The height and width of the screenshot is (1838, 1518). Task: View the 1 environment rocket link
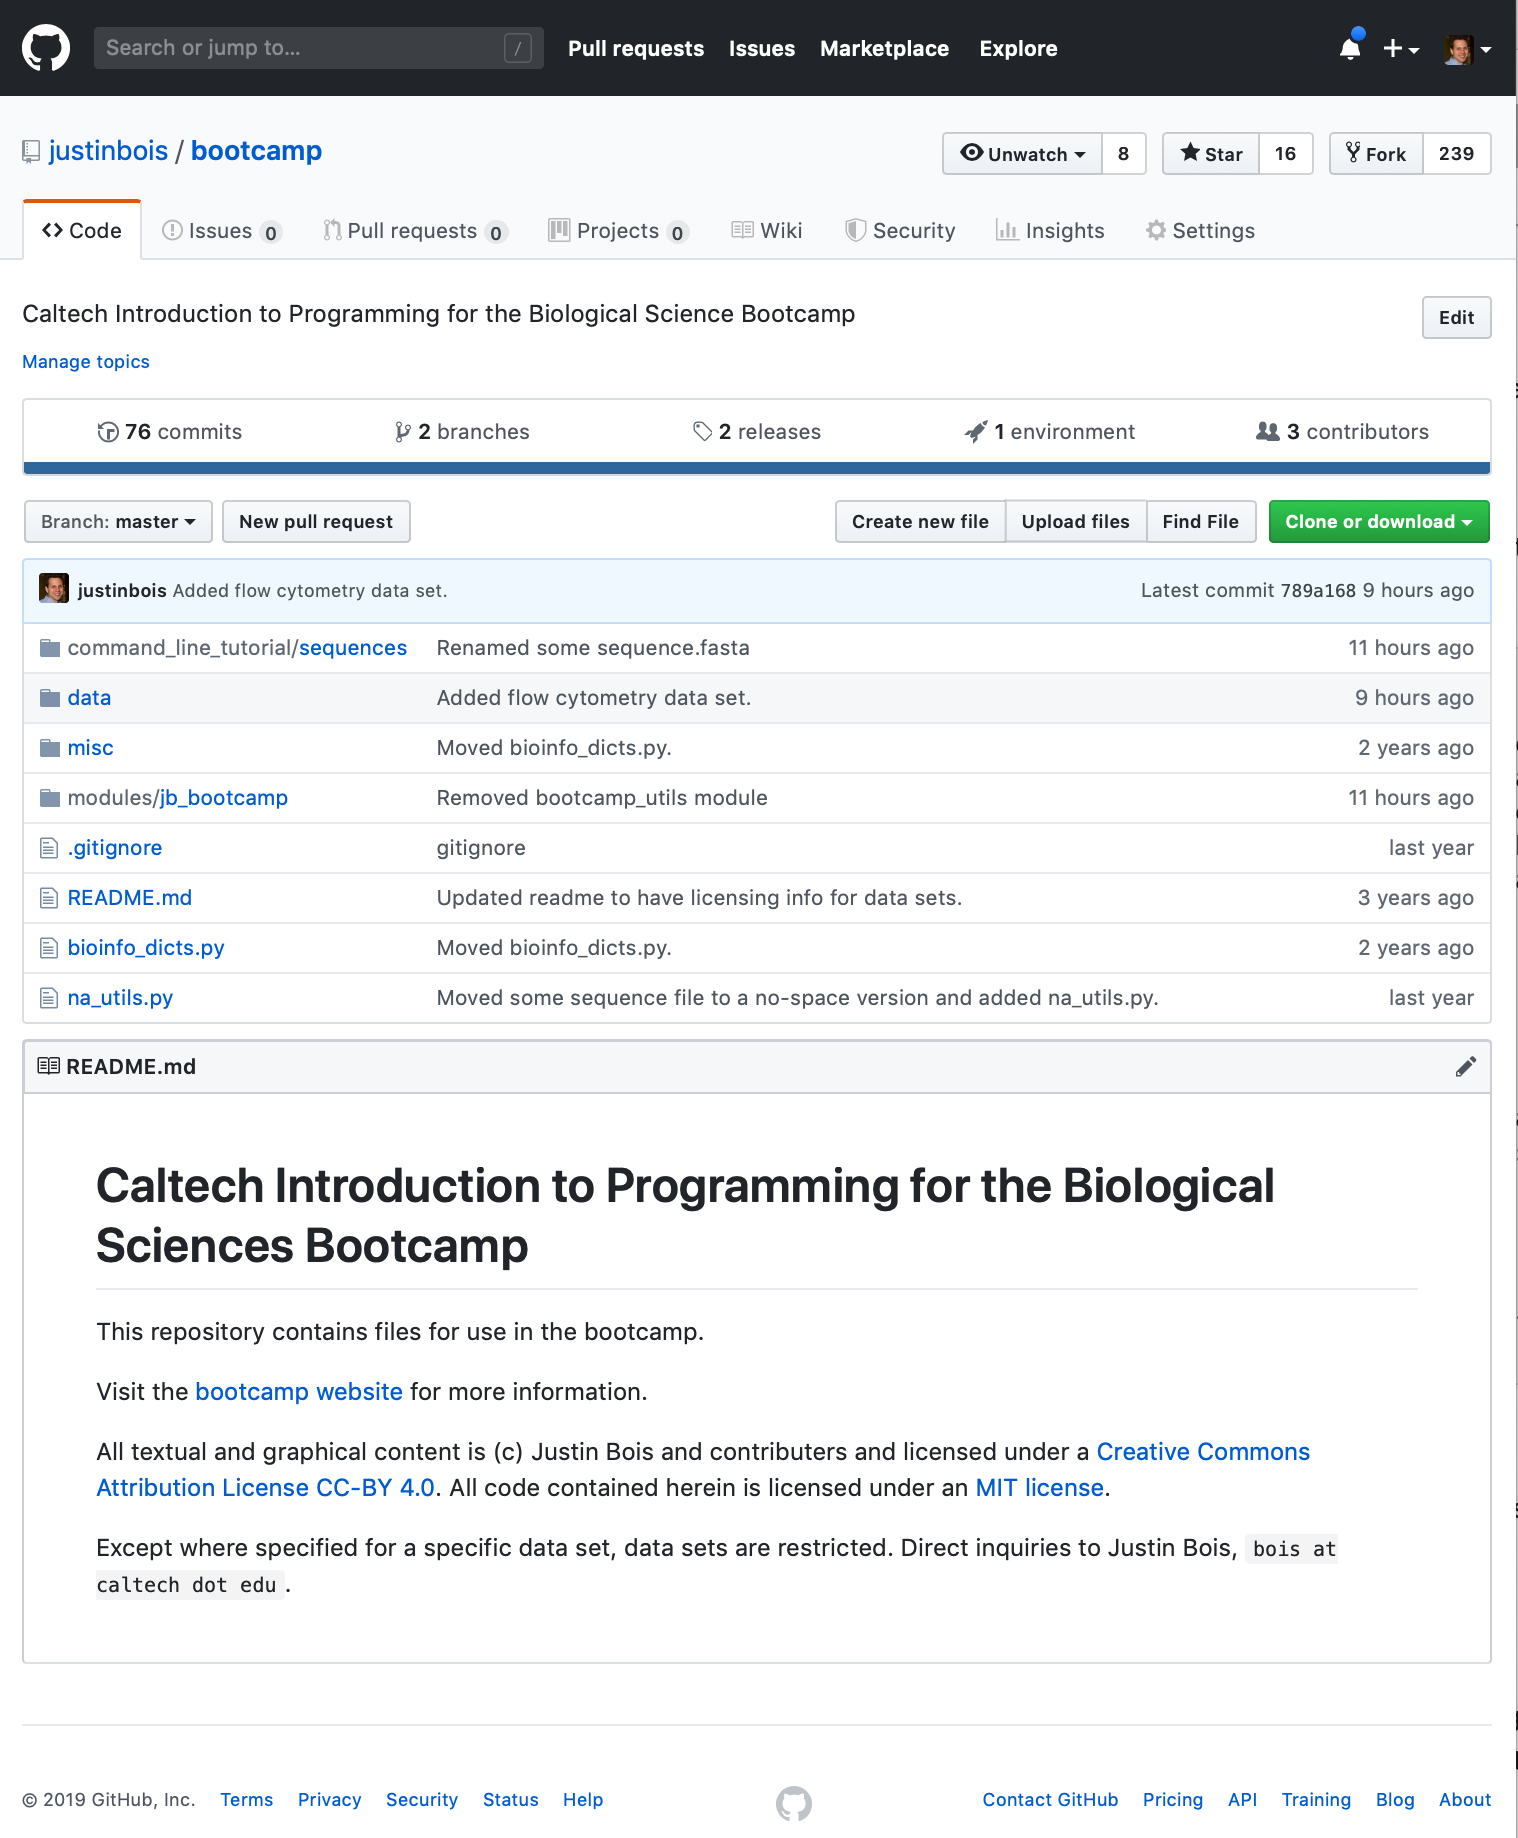click(1050, 432)
